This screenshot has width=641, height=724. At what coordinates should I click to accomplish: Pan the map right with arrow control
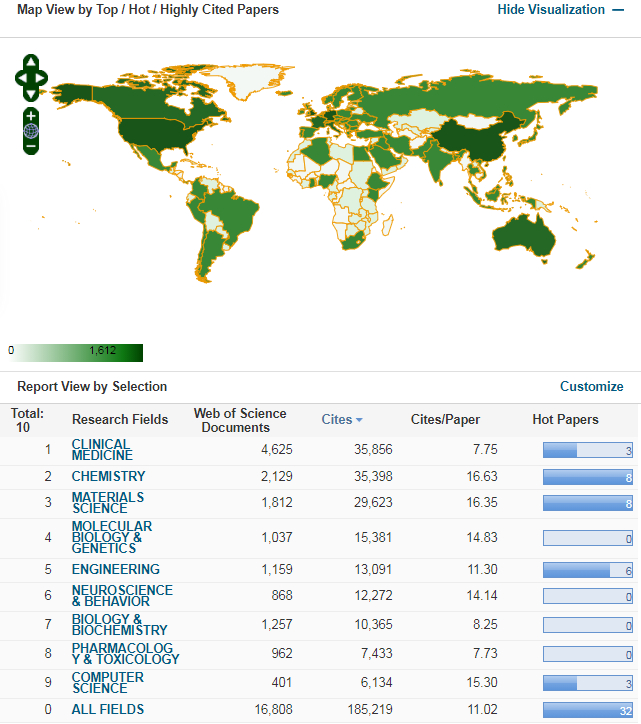tap(41, 78)
